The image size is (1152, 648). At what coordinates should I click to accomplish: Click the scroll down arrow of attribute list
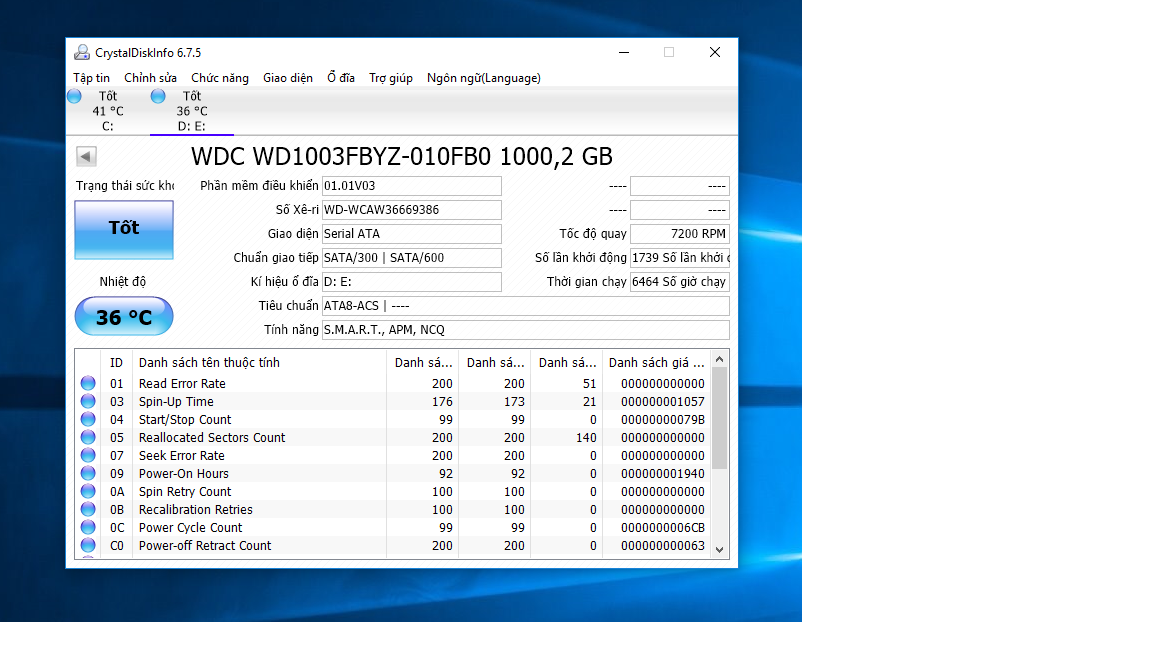click(720, 550)
